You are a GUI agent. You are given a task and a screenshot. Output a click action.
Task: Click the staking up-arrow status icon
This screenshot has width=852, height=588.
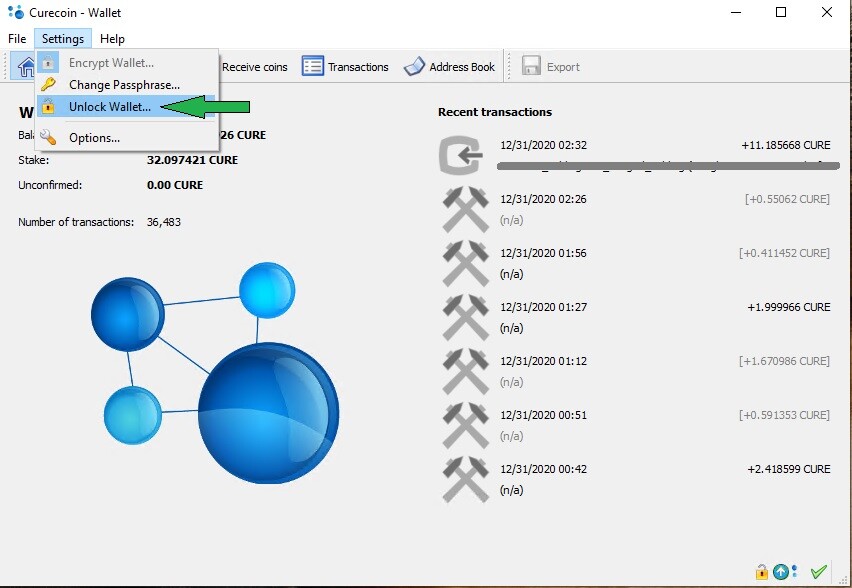pyautogui.click(x=780, y=572)
